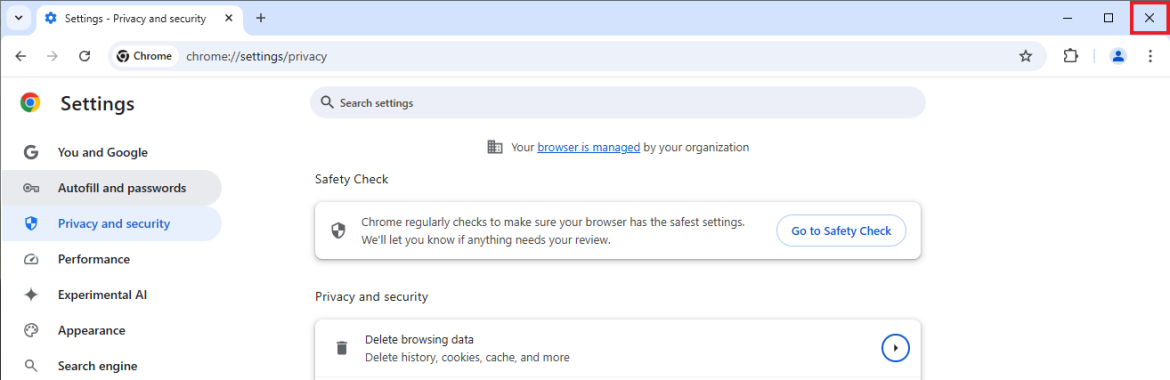The image size is (1170, 380).
Task: Open the Chrome three-dot menu
Action: tap(1150, 56)
